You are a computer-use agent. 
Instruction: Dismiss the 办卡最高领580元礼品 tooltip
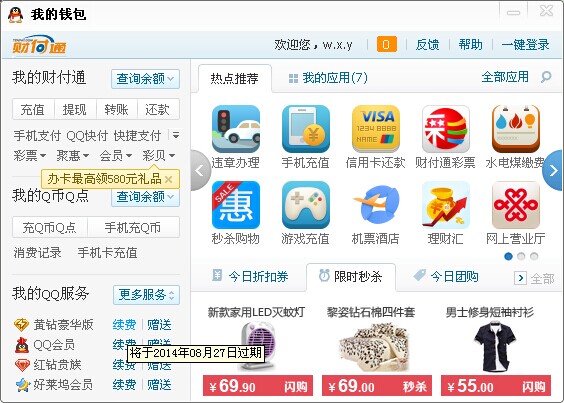click(168, 179)
